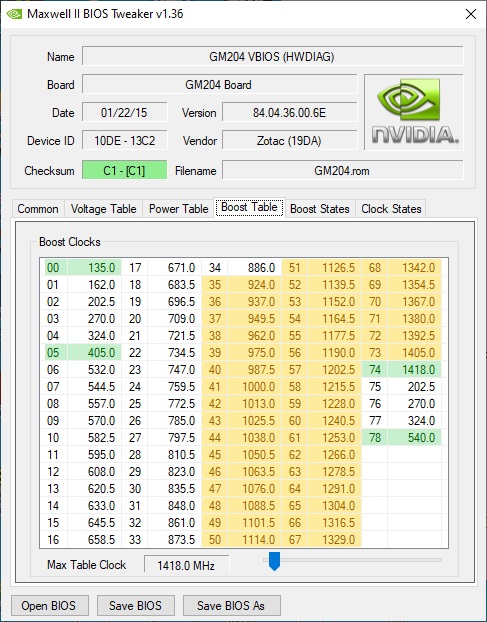The height and width of the screenshot is (622, 487).
Task: Select boost clock cell 671.0
Action: 174,268
